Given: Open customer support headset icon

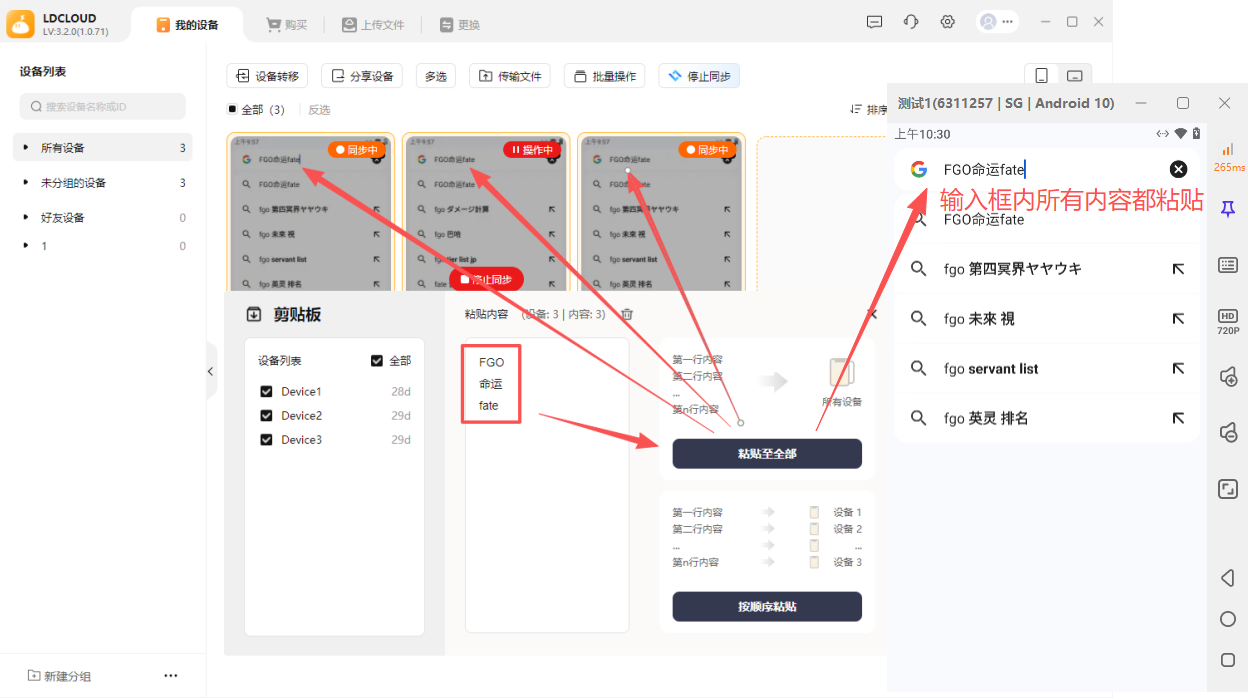Looking at the screenshot, I should [x=910, y=23].
